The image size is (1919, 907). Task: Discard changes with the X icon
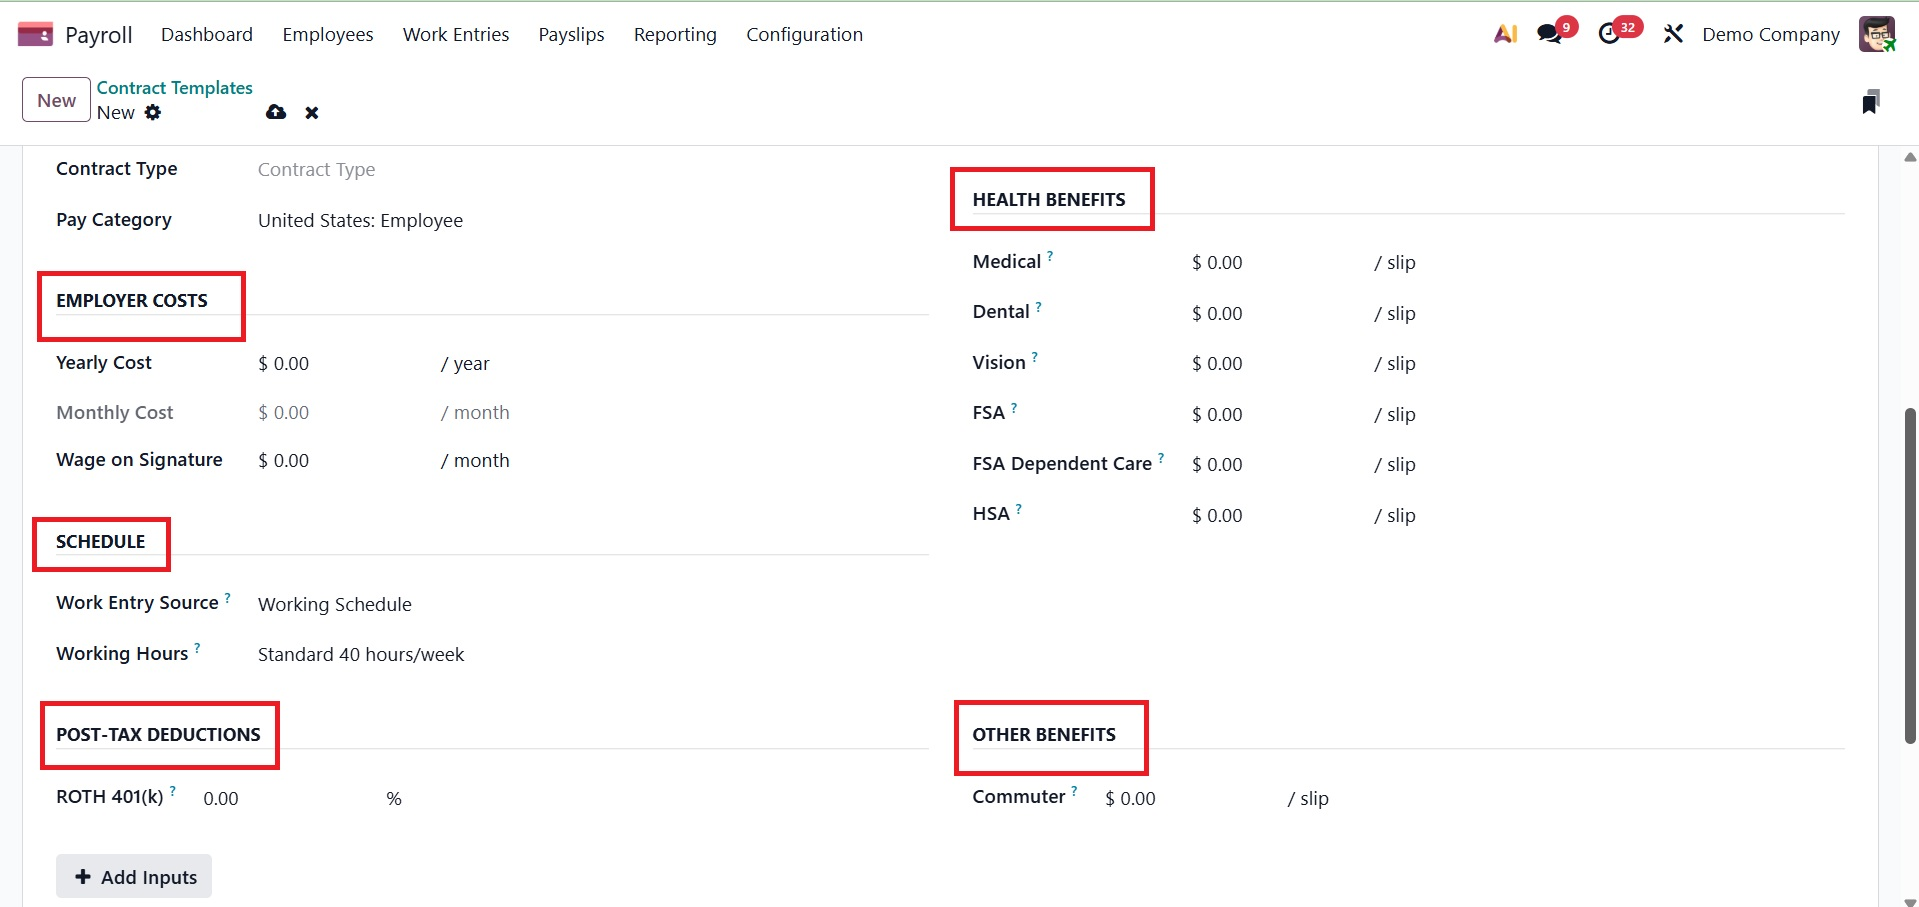click(312, 113)
